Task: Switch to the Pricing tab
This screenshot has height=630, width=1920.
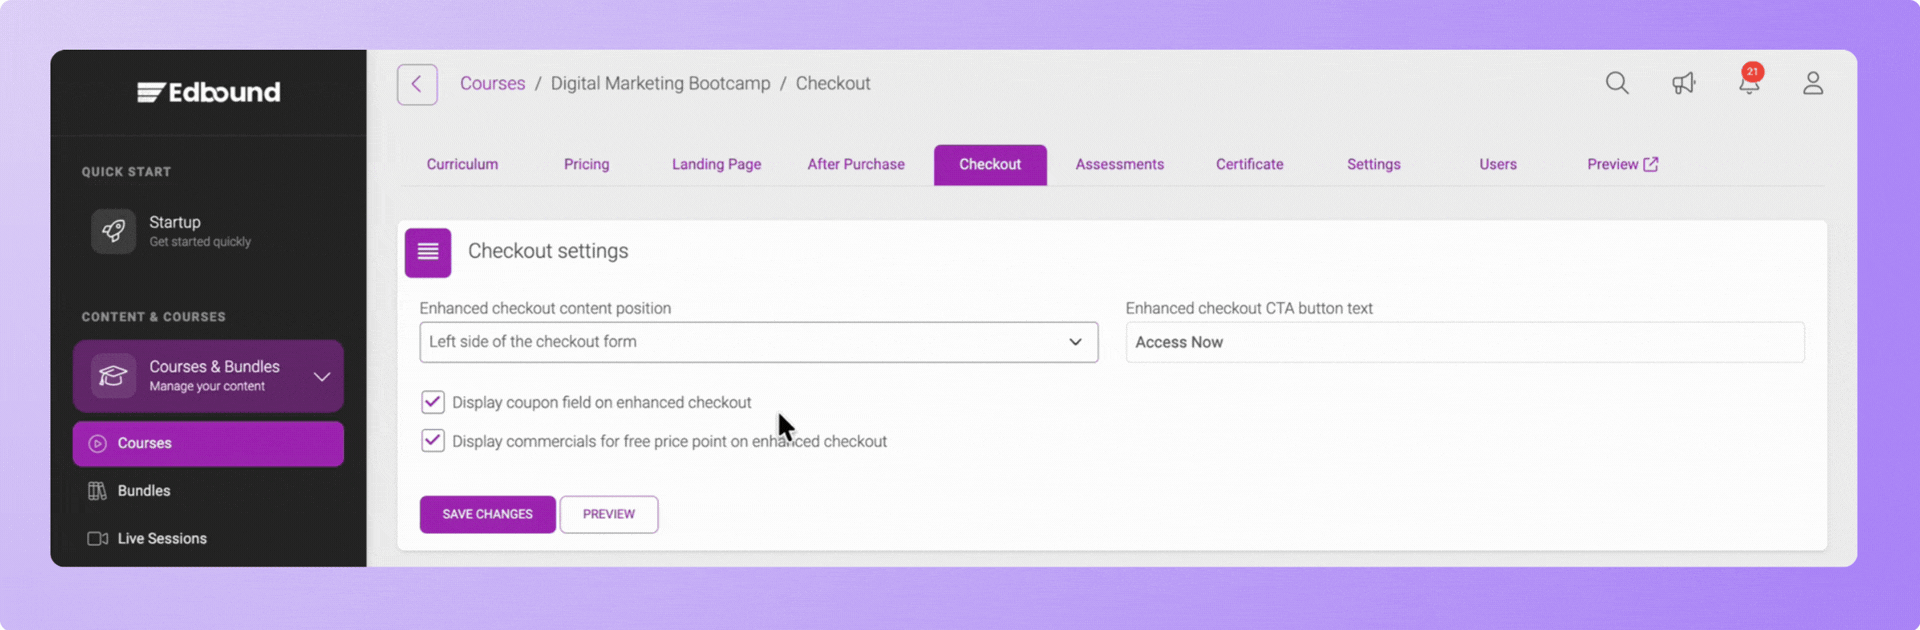Action: click(586, 165)
